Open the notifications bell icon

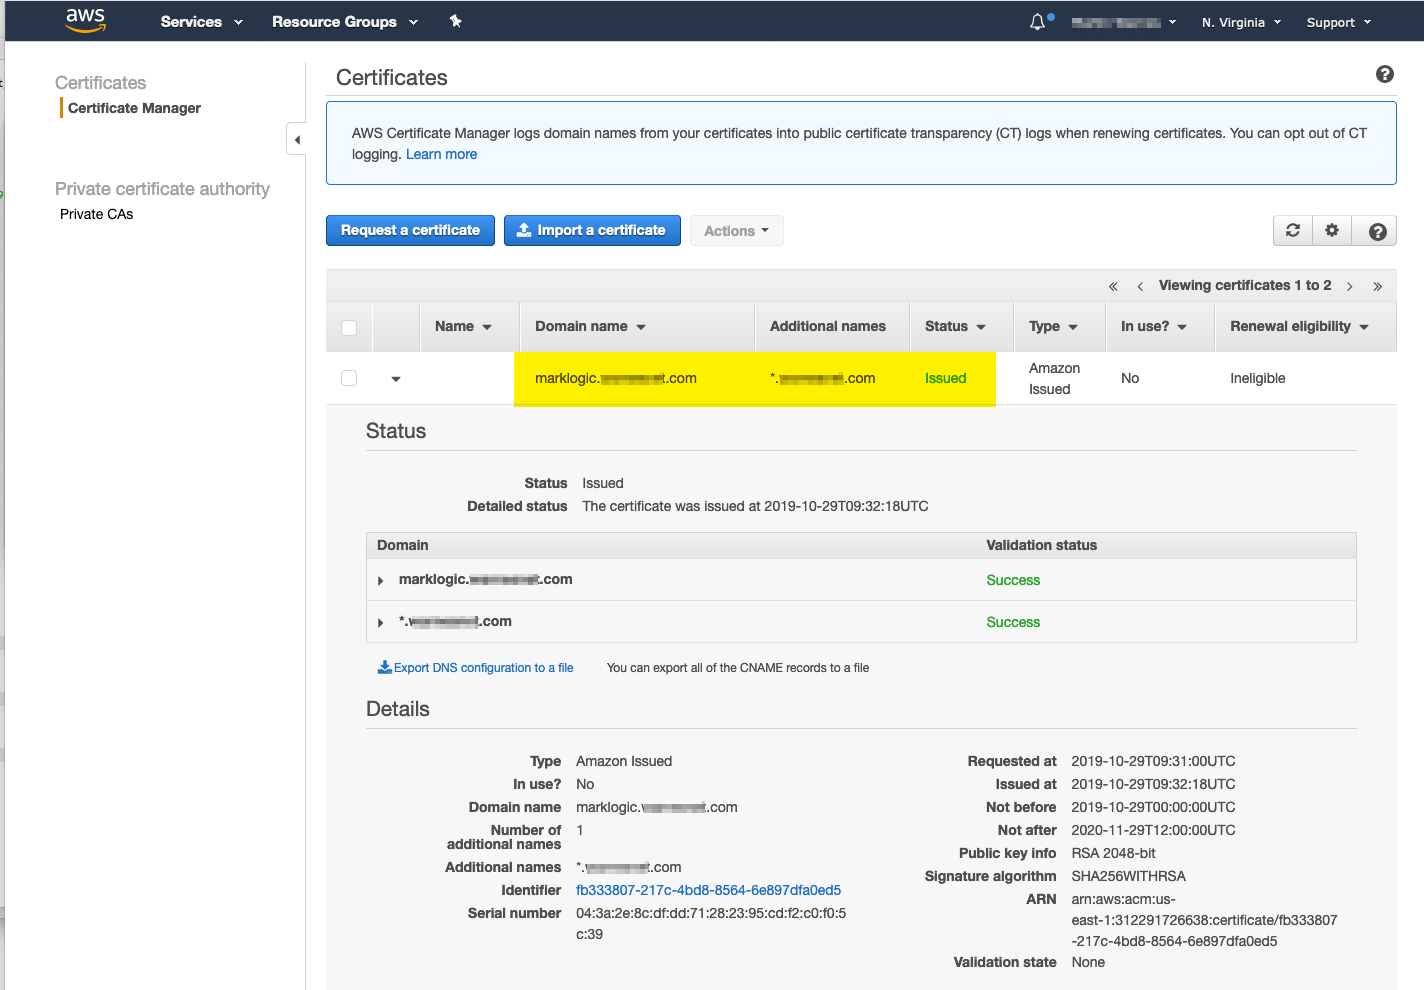coord(1038,22)
